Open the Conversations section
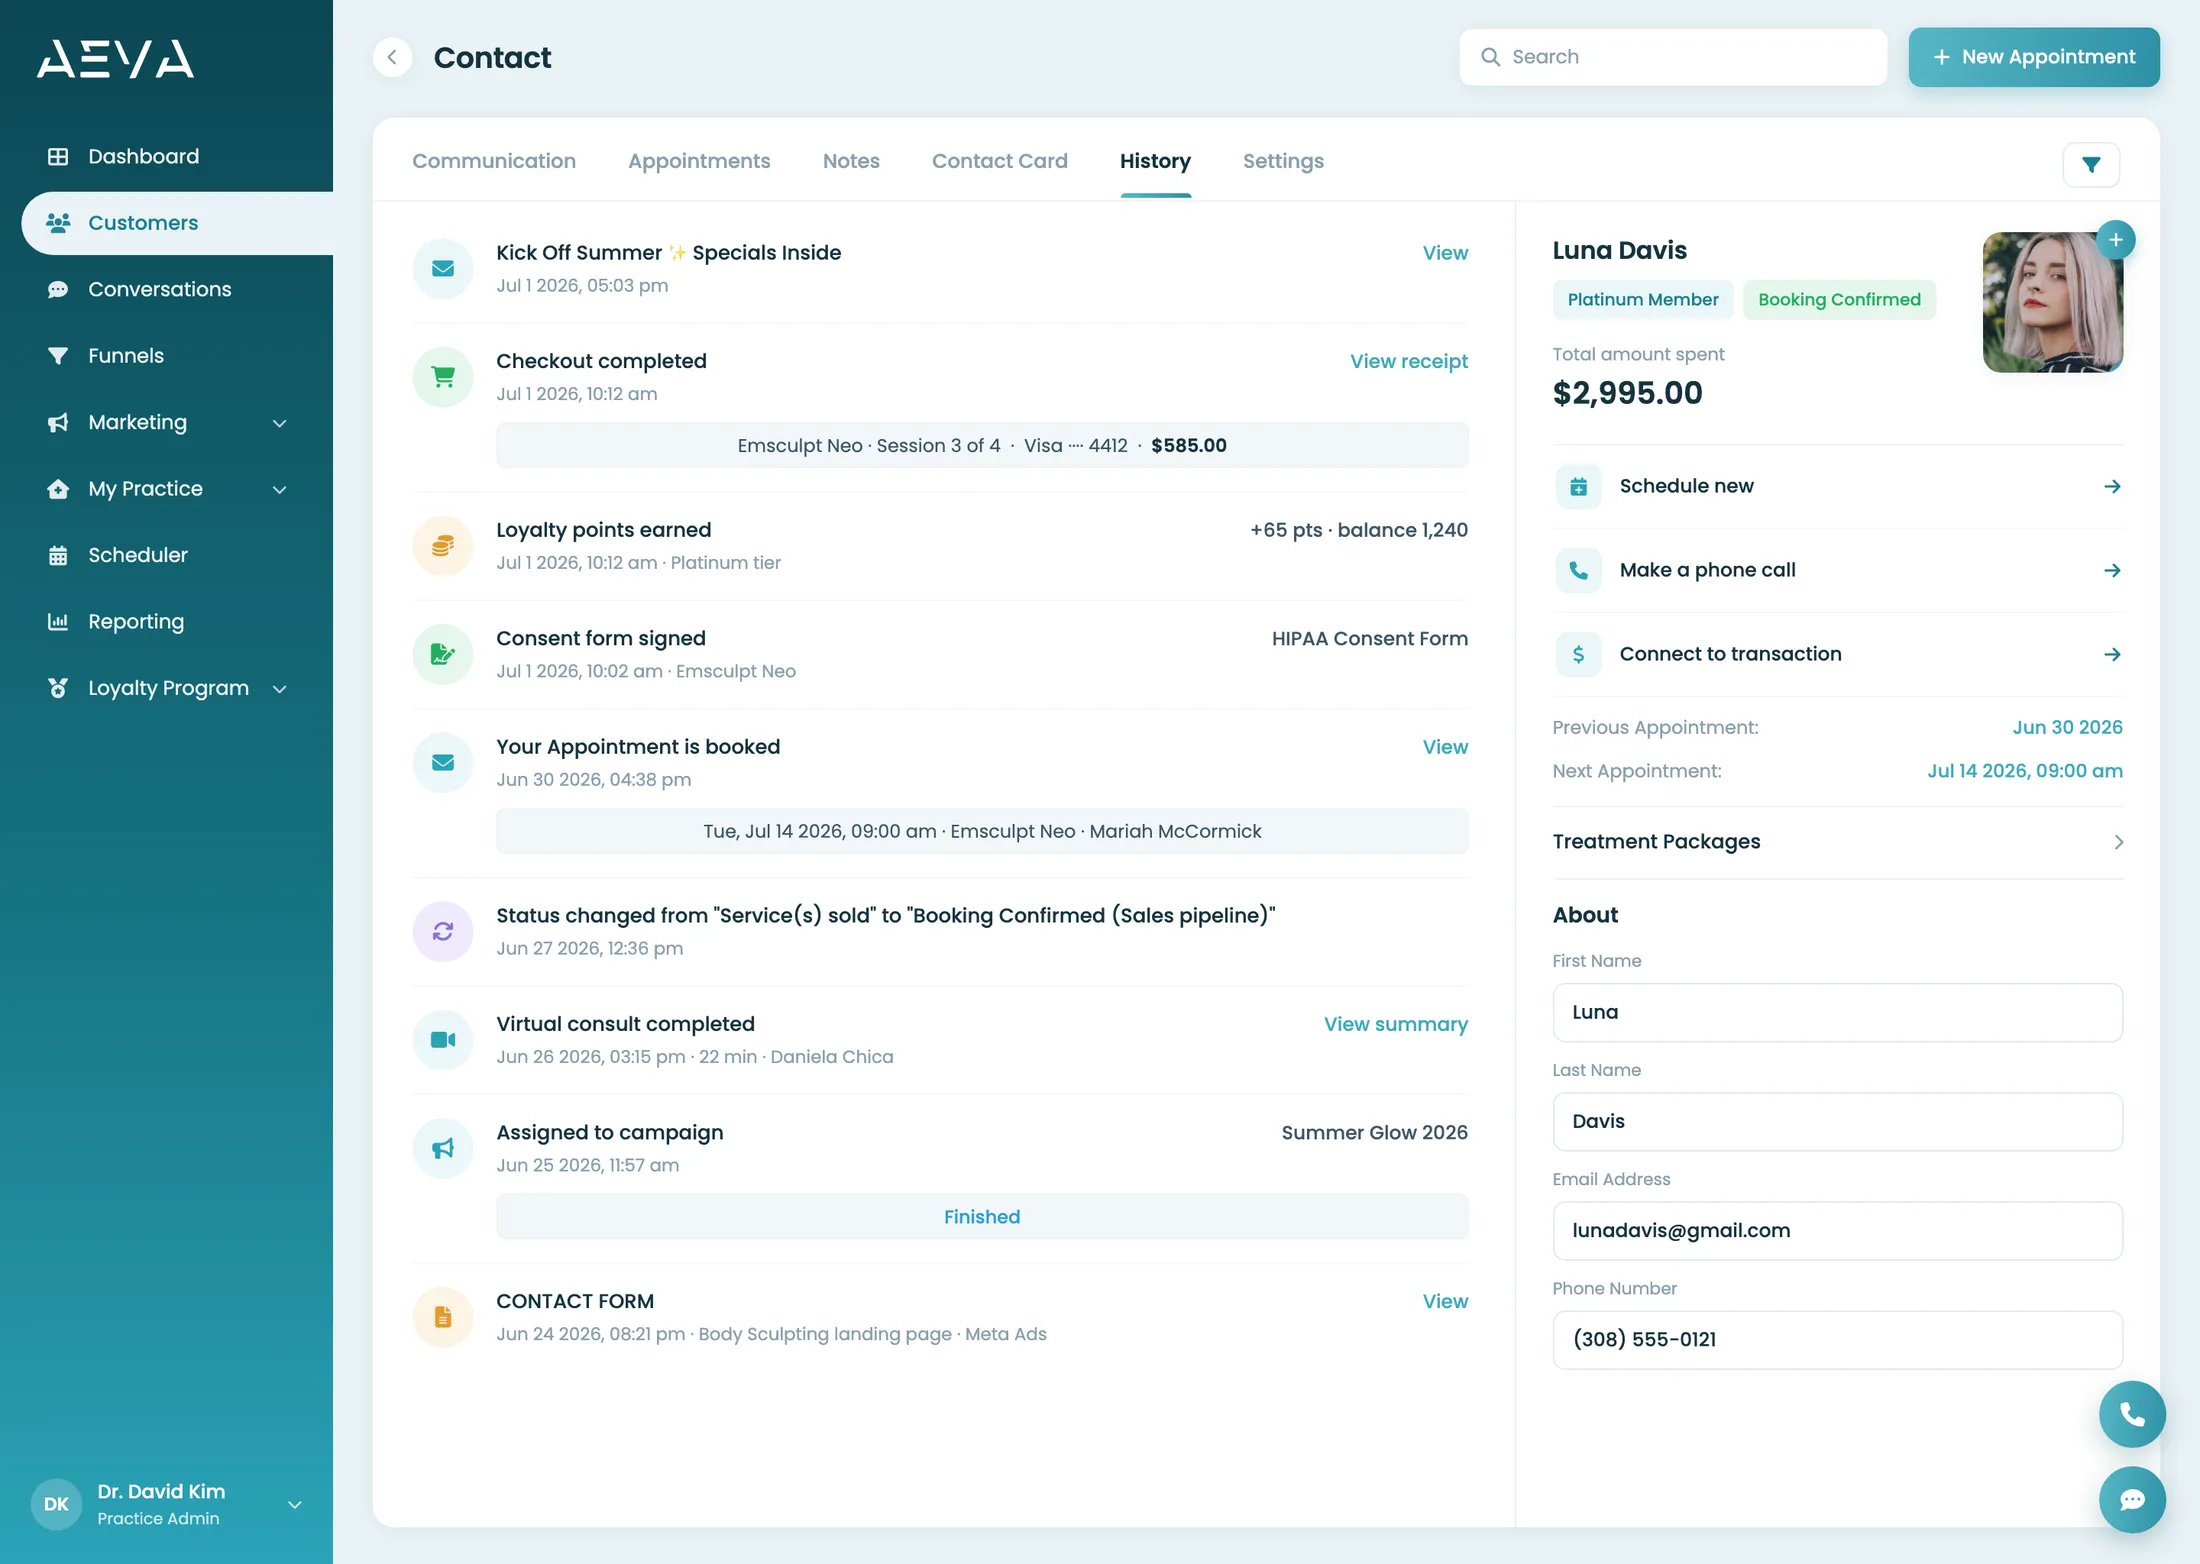 (159, 289)
